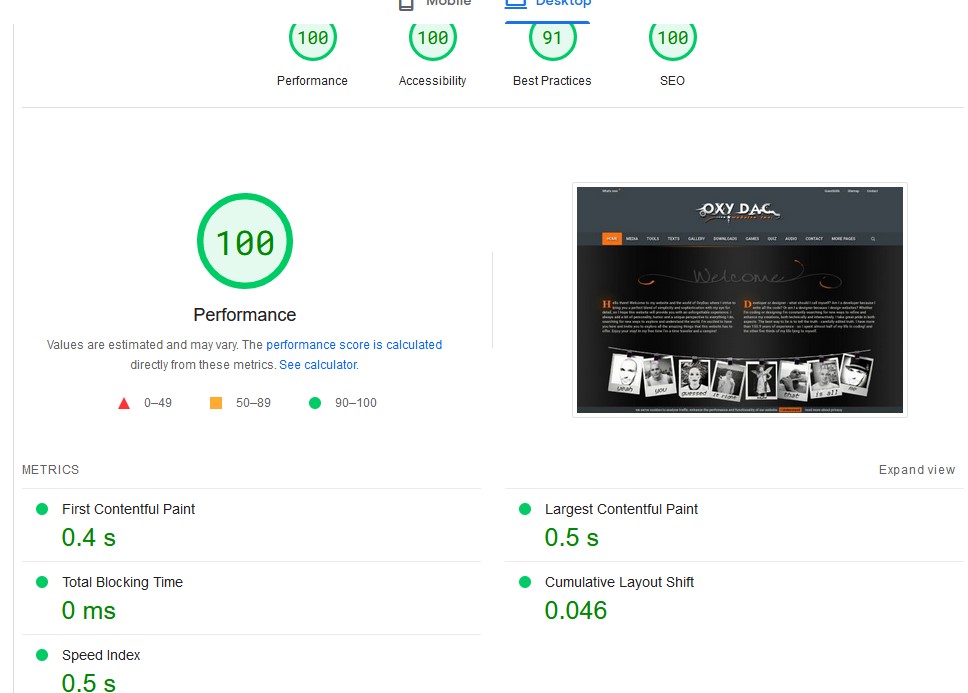Switch to the Mobile tab
The width and height of the screenshot is (968, 693).
435,5
